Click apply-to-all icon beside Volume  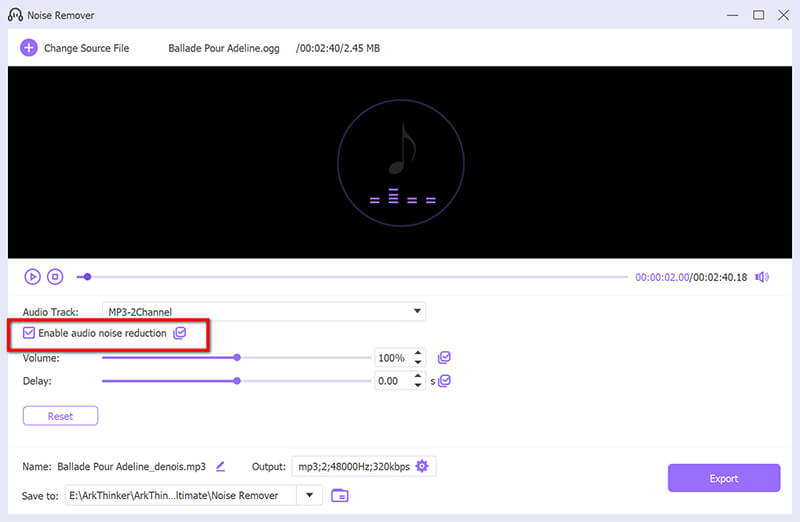tap(444, 358)
